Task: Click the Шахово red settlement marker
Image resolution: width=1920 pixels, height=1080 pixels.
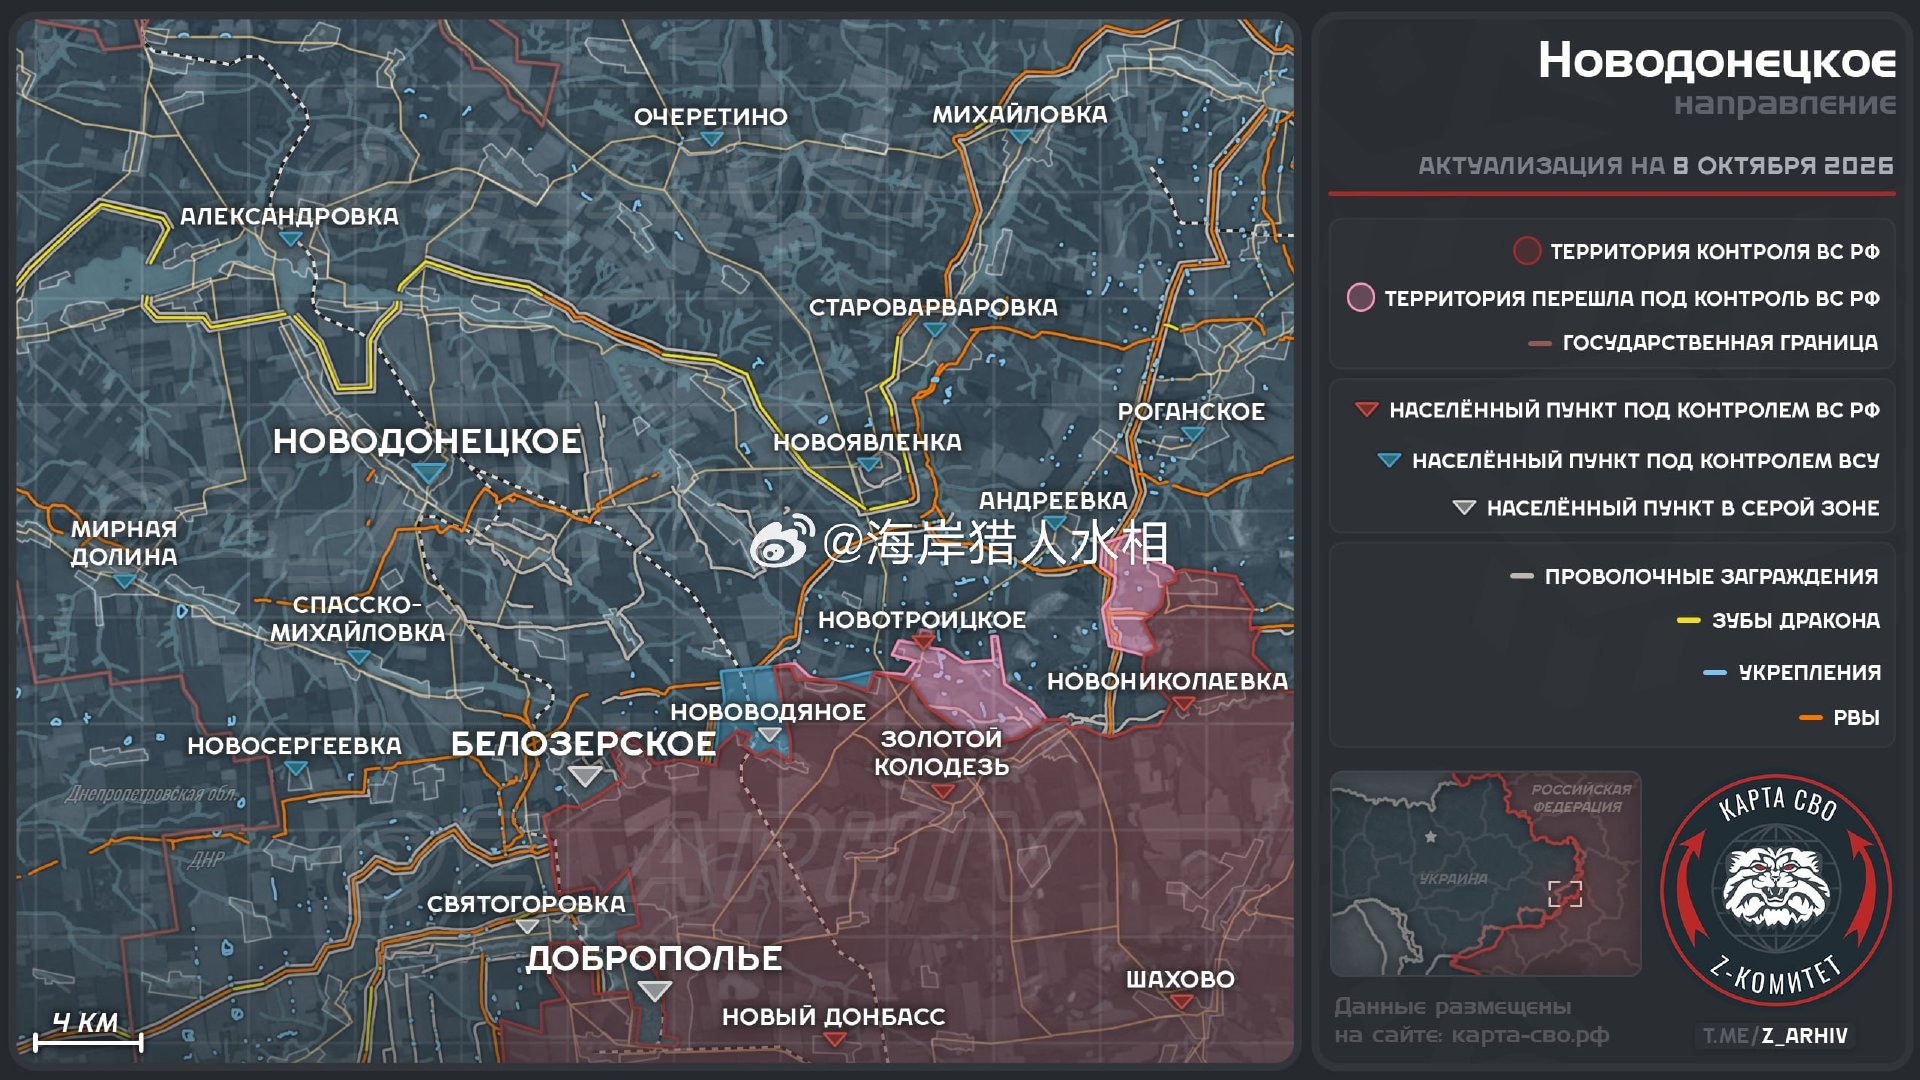Action: click(x=1181, y=1001)
